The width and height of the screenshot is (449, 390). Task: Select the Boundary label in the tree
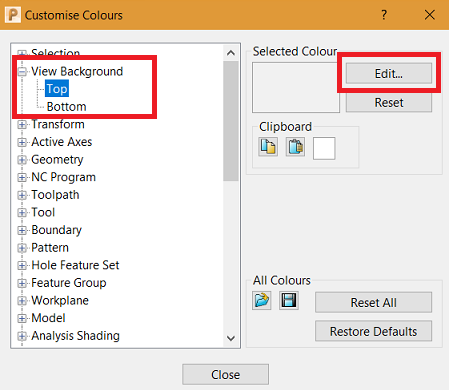pyautogui.click(x=57, y=230)
